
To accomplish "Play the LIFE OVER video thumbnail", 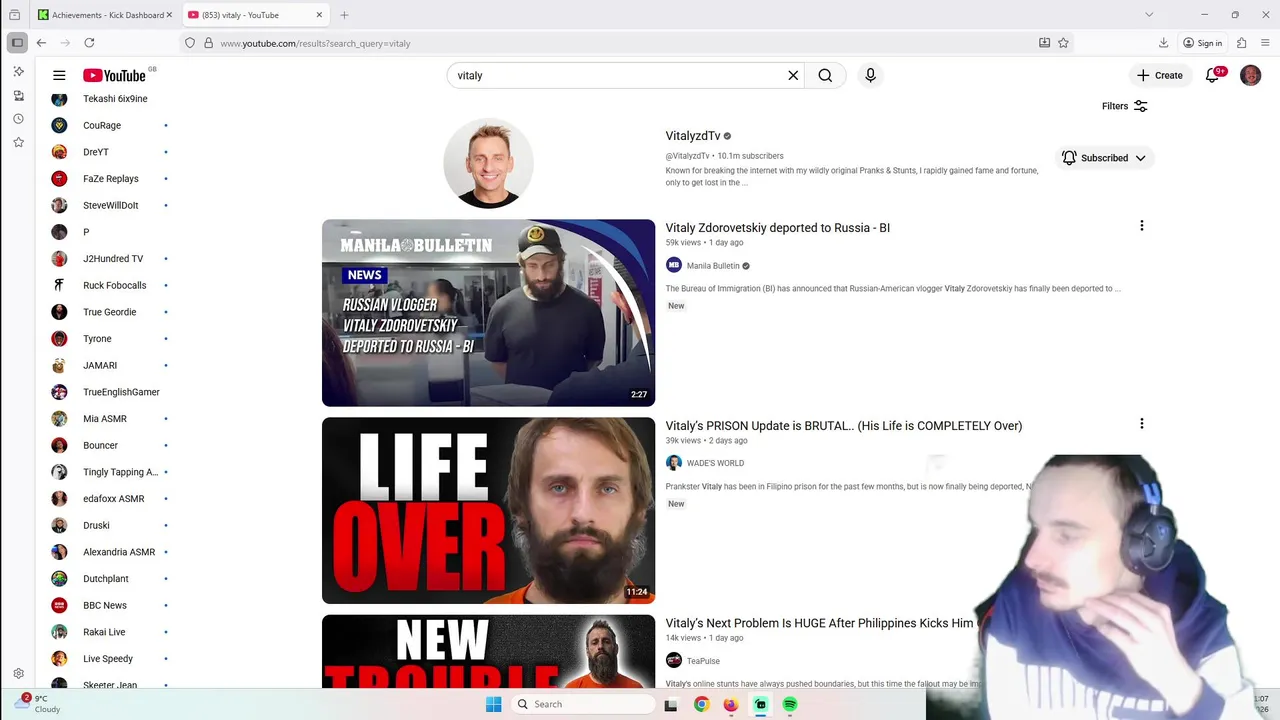I will (x=488, y=510).
